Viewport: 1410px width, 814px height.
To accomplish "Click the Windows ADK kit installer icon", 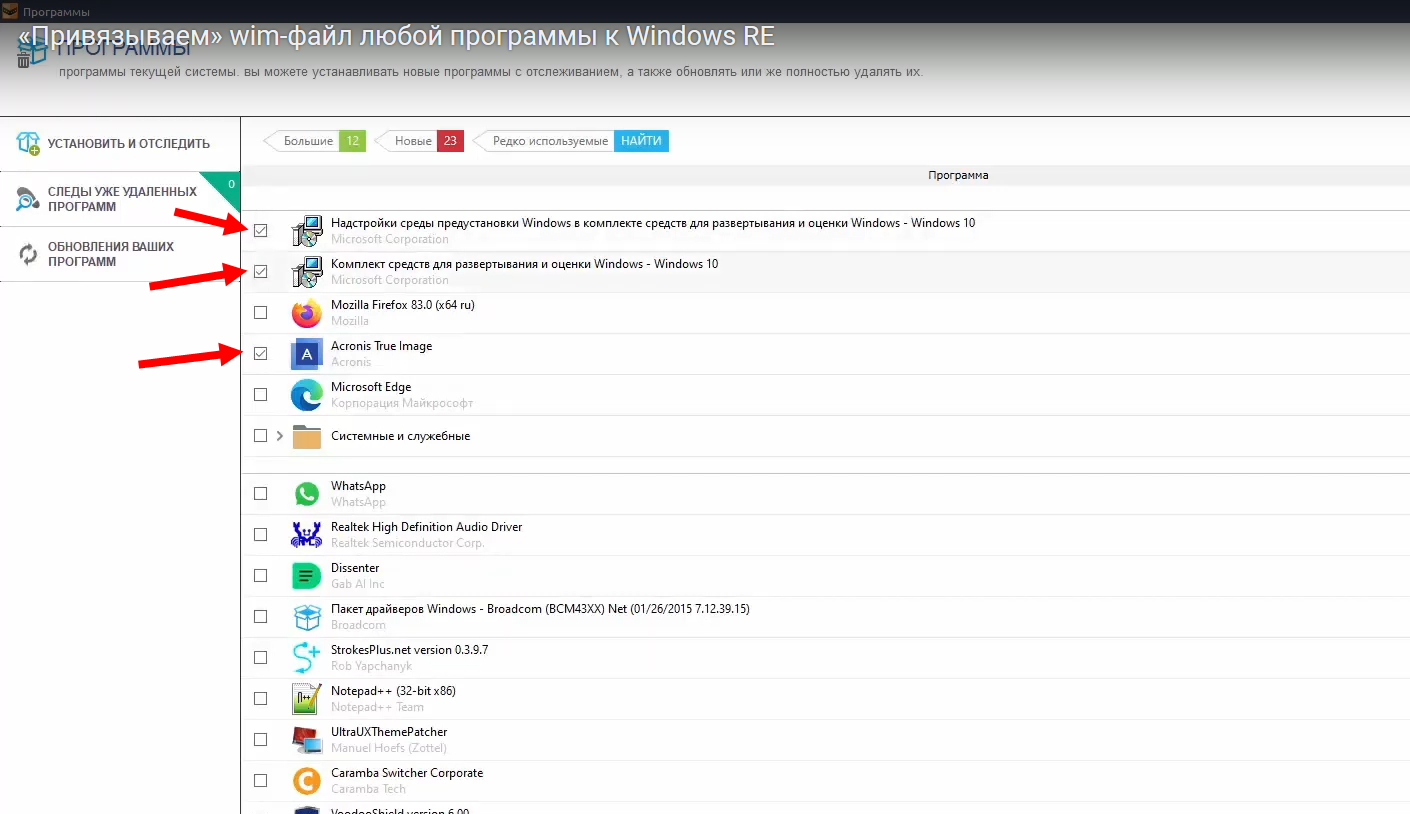I will click(x=306, y=272).
